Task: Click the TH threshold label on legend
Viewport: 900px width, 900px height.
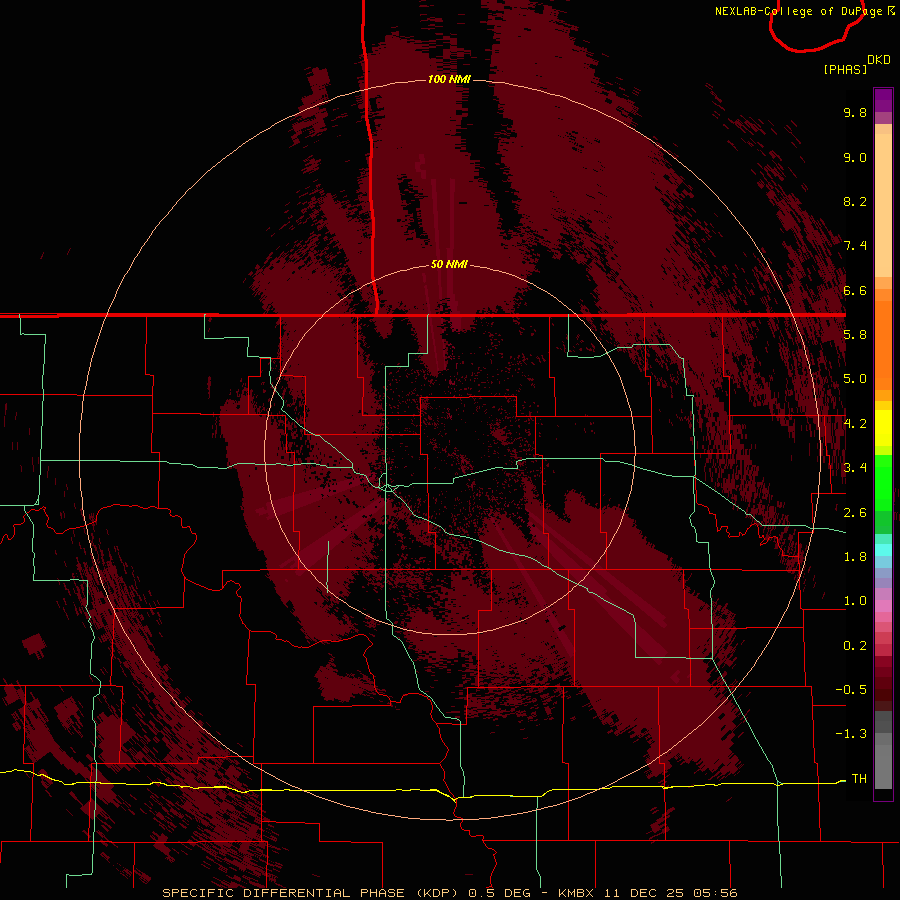Action: (x=859, y=779)
